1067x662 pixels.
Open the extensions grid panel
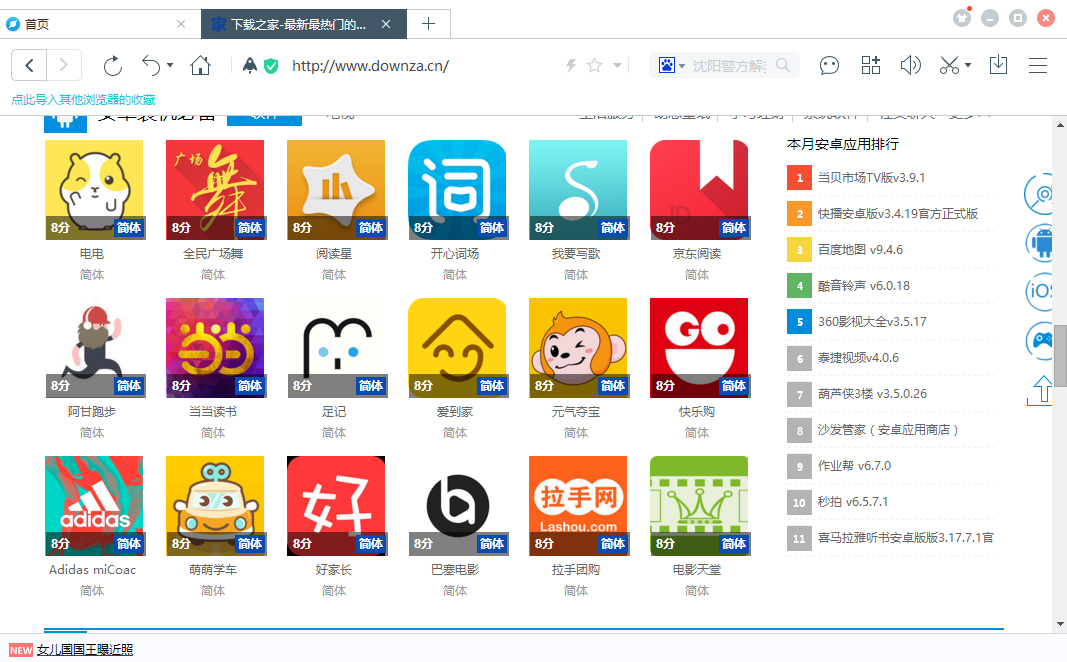pyautogui.click(x=870, y=64)
